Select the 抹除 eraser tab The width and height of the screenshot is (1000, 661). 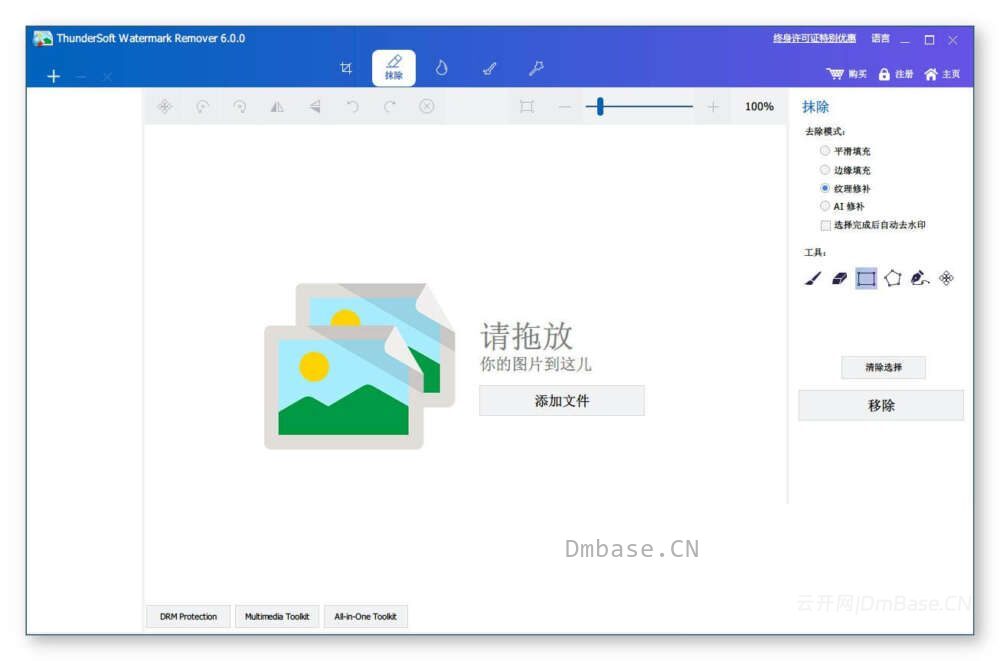tap(393, 68)
